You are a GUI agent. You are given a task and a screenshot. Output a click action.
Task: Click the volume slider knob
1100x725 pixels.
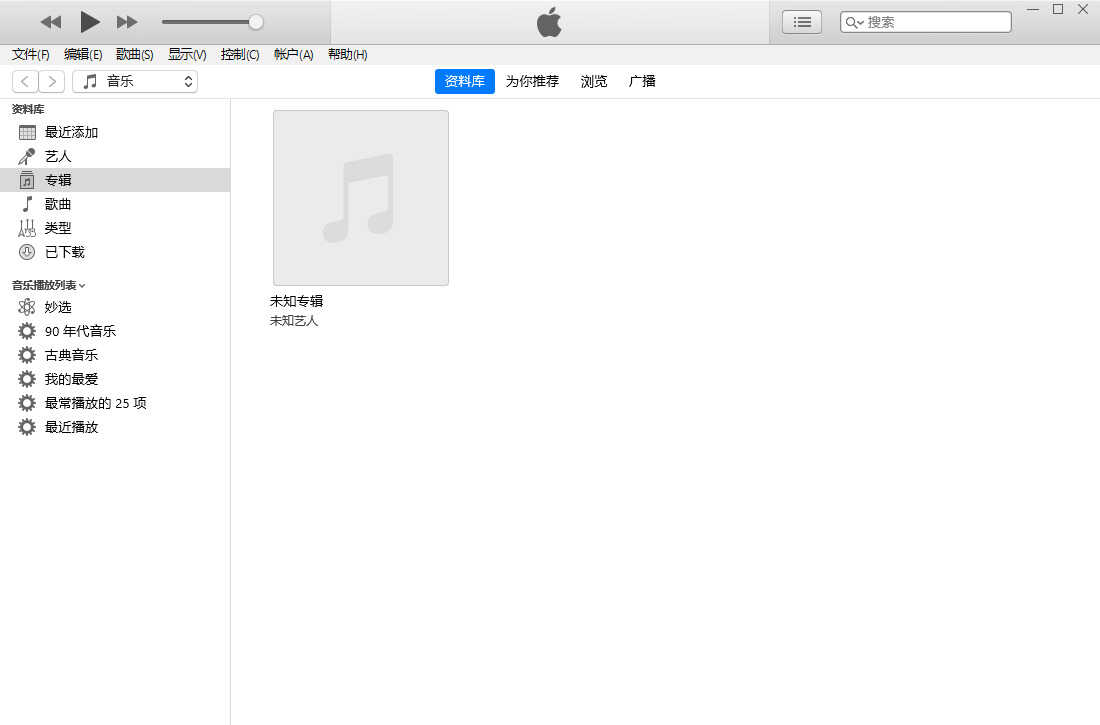coord(256,22)
